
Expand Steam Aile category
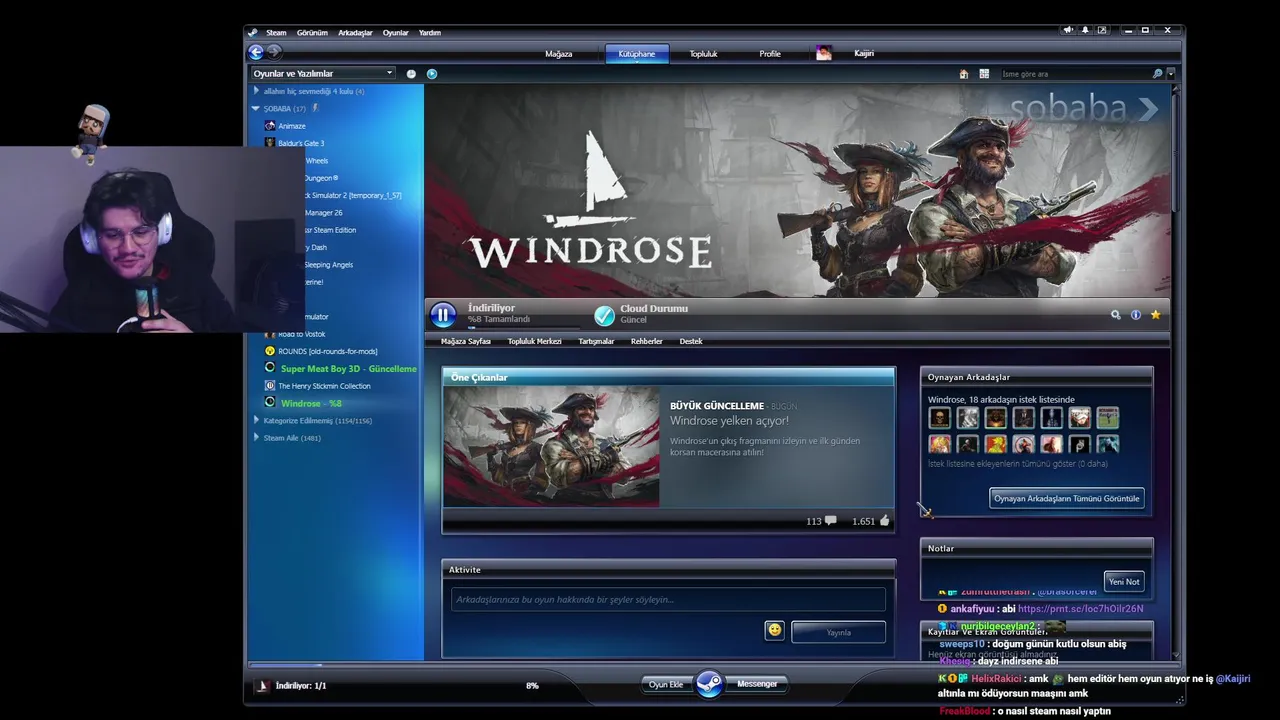256,438
